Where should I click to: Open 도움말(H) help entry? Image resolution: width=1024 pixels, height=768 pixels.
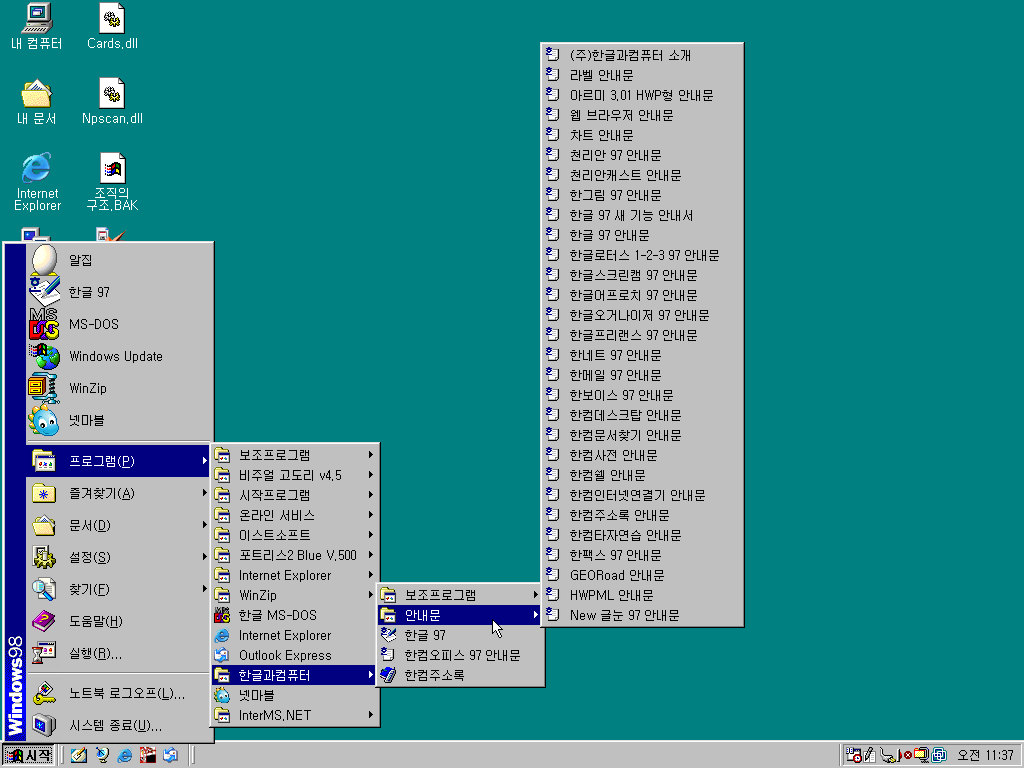120,621
